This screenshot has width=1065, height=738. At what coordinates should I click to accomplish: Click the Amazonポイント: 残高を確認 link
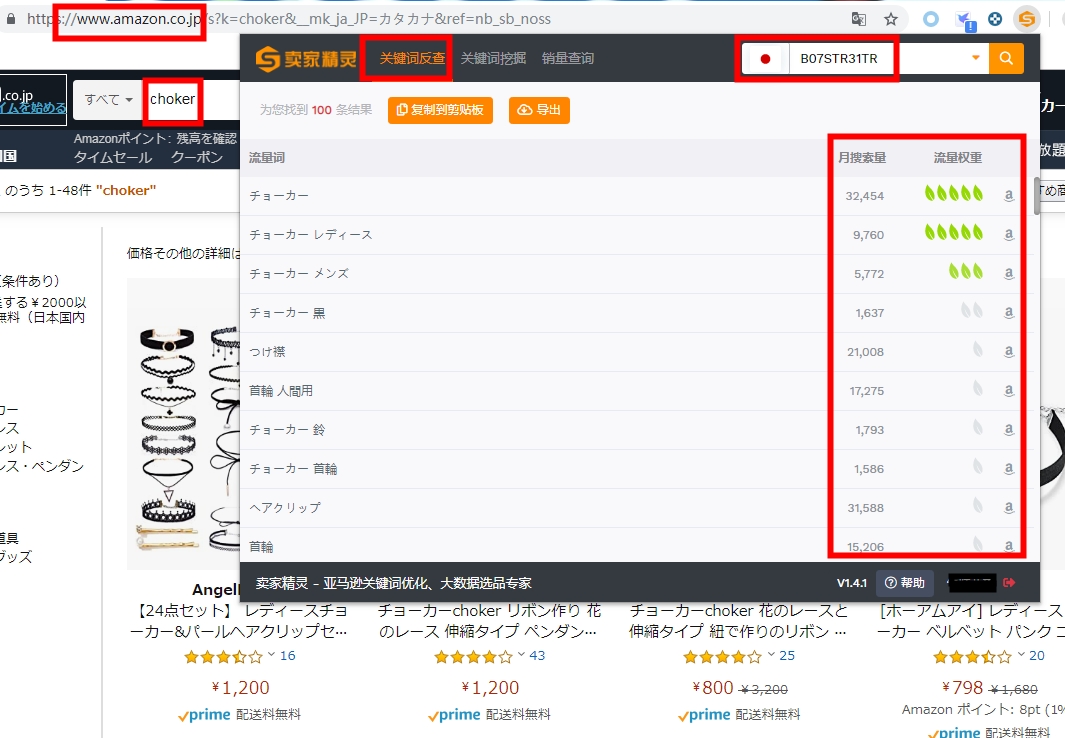click(156, 139)
